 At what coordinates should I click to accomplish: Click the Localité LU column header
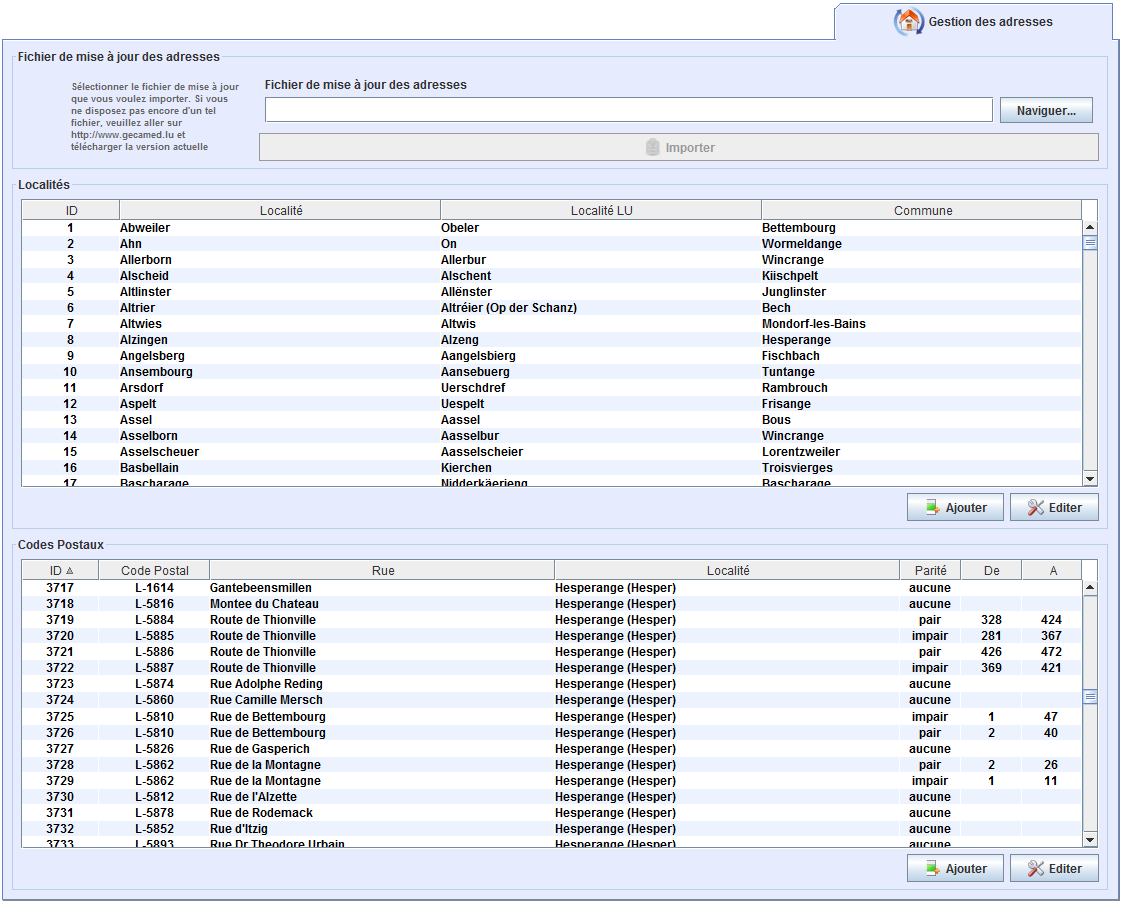tap(600, 210)
